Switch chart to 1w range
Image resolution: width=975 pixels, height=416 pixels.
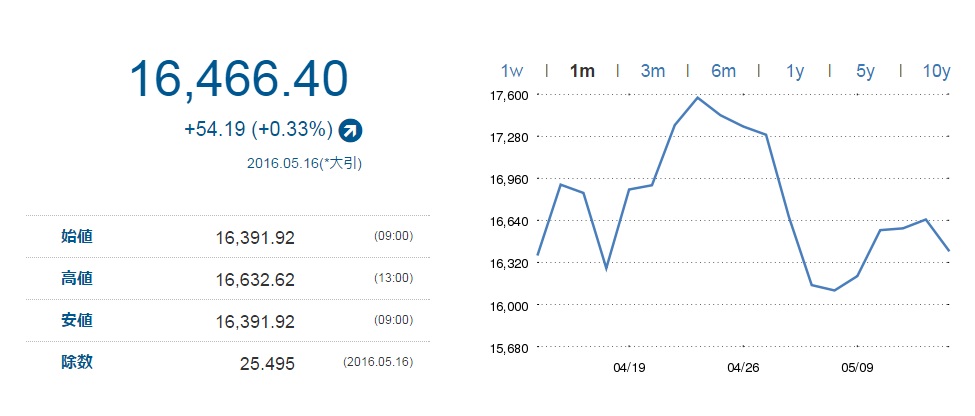(x=511, y=71)
